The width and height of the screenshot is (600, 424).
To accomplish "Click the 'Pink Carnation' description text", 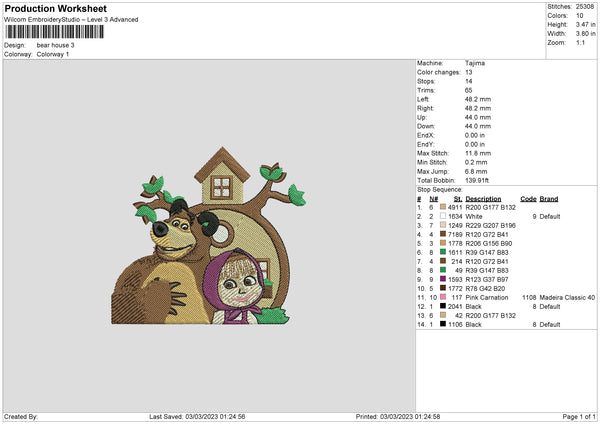I will [487, 297].
